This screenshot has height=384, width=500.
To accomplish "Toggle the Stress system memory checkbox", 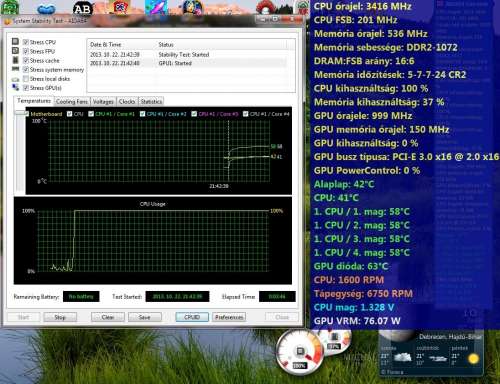I will (x=26, y=69).
